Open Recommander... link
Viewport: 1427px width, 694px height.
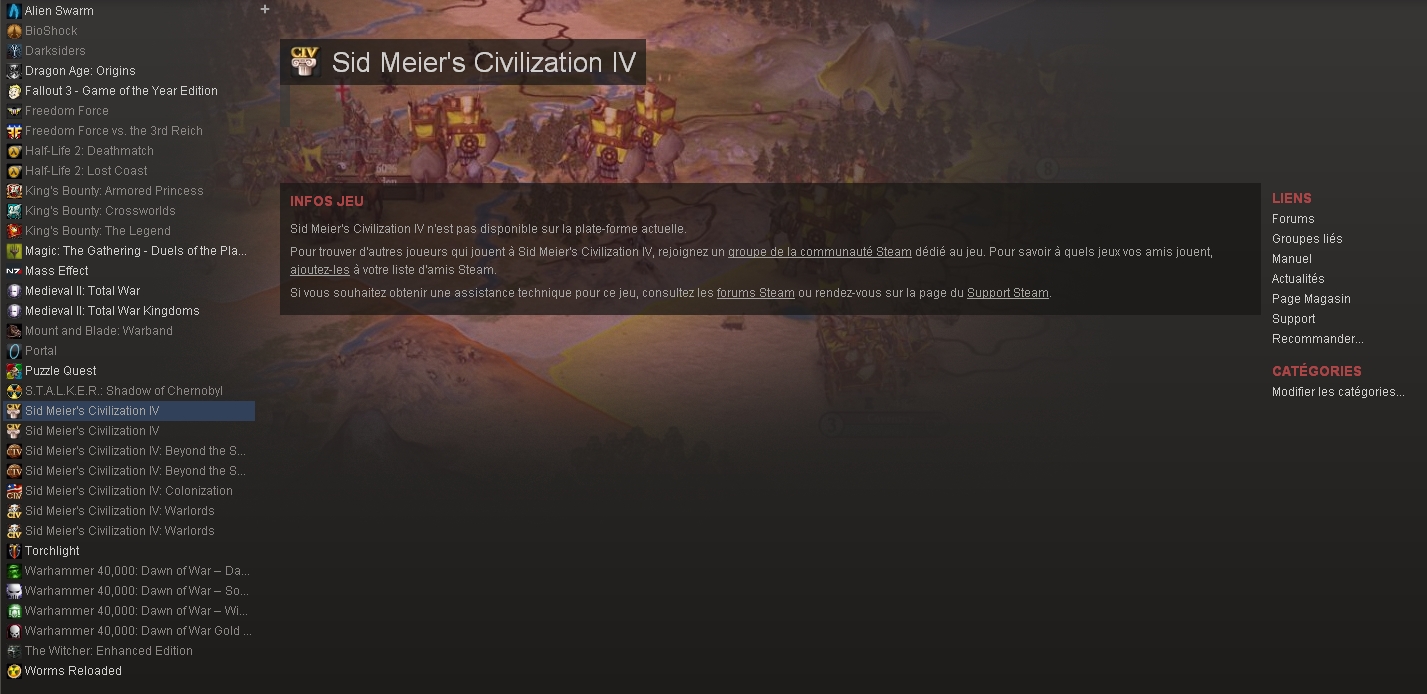tap(1317, 339)
